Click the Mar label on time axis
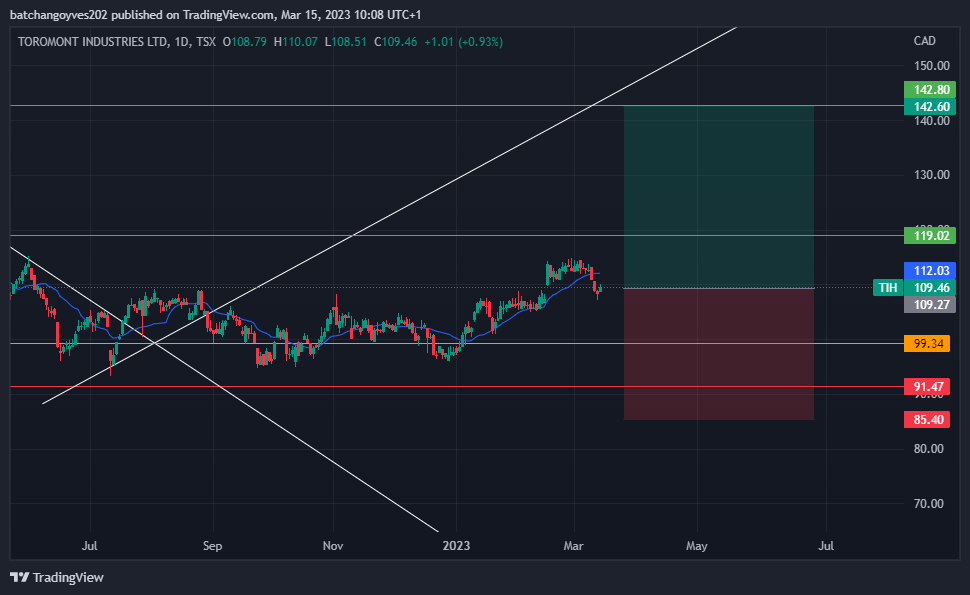 tap(573, 546)
